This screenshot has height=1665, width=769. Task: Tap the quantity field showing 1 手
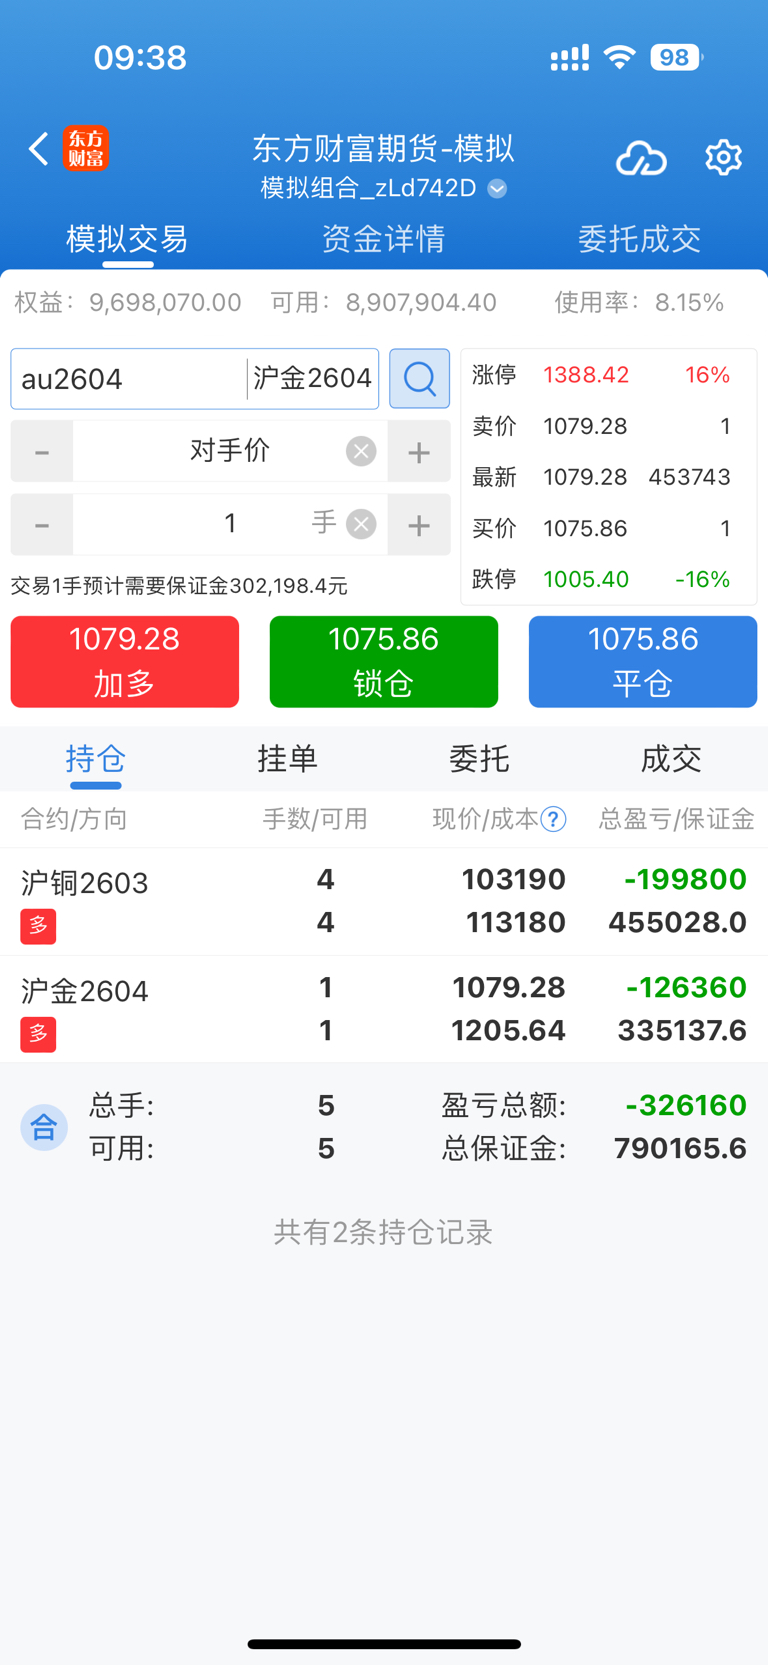230,524
